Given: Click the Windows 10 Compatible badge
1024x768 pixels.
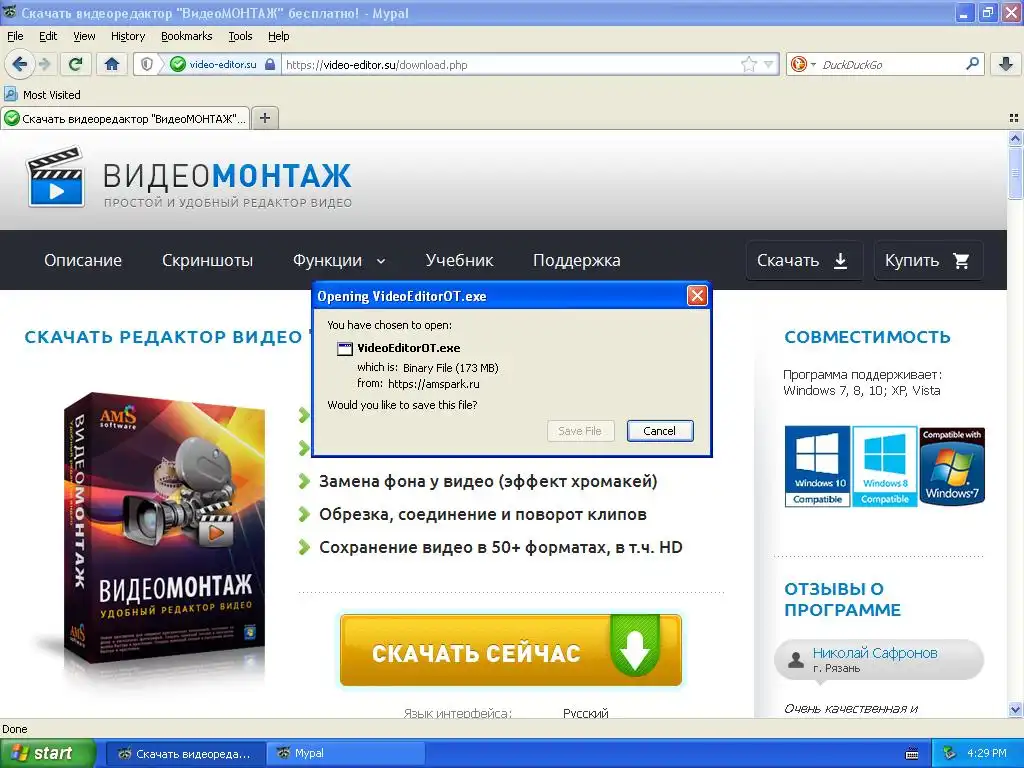Looking at the screenshot, I should click(818, 466).
